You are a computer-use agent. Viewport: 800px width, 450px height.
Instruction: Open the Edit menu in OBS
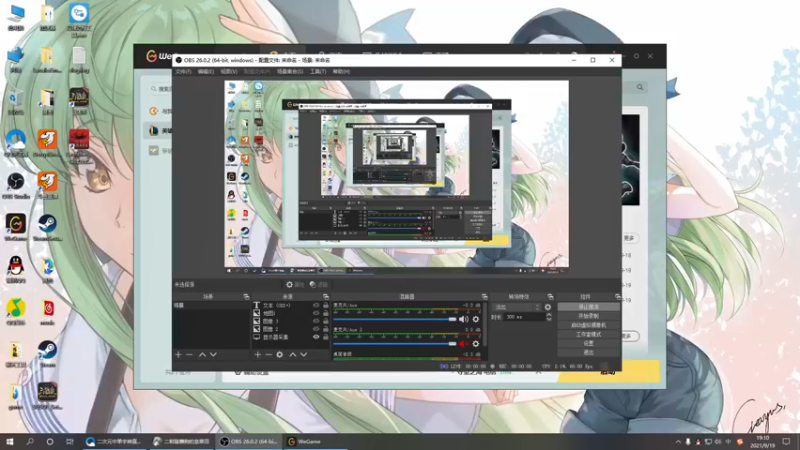pos(206,71)
